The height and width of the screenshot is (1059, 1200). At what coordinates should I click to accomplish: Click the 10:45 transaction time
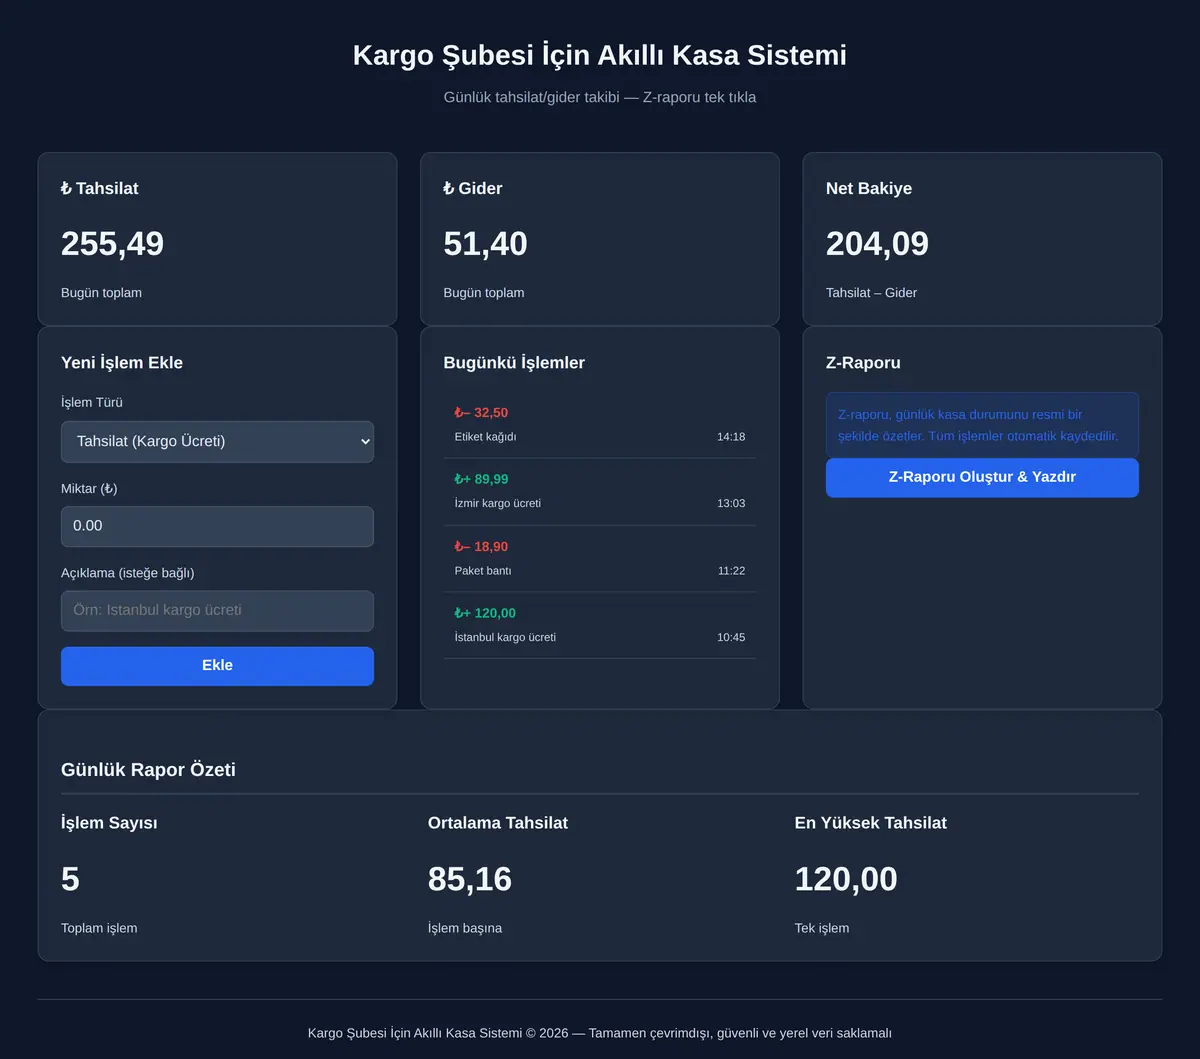[x=731, y=638]
